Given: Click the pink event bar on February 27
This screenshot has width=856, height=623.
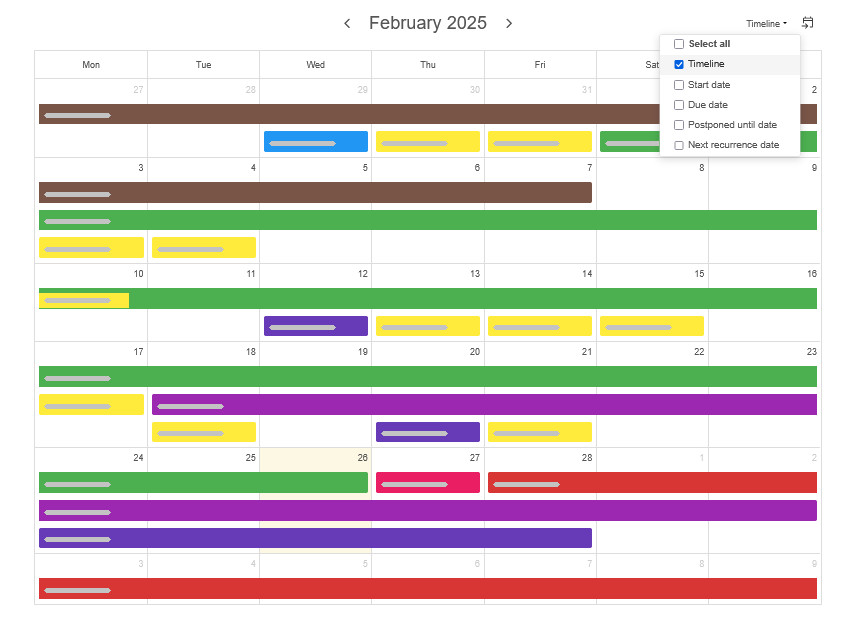Looking at the screenshot, I should [x=427, y=482].
